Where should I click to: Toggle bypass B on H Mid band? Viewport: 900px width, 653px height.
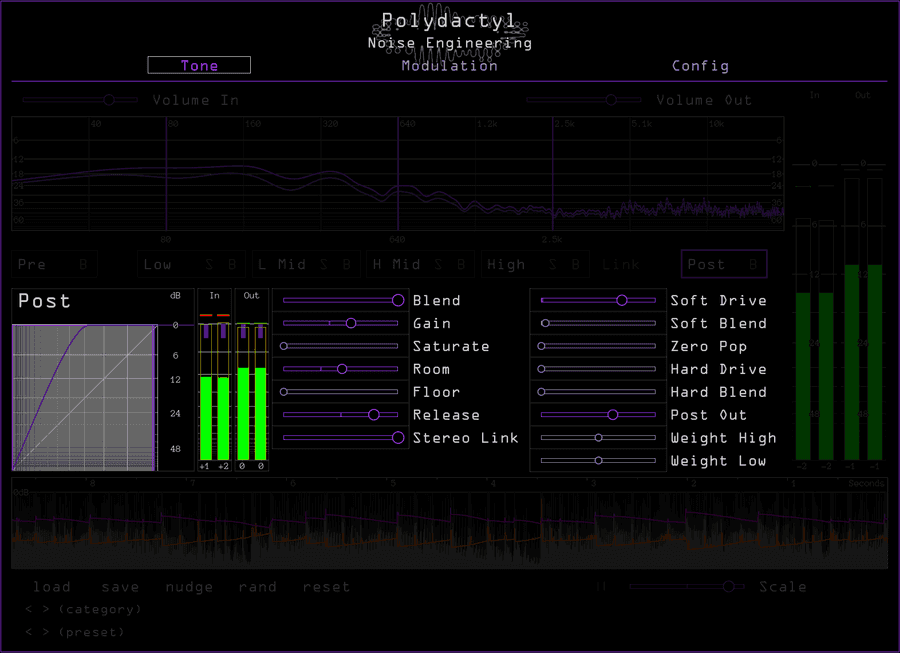[461, 265]
